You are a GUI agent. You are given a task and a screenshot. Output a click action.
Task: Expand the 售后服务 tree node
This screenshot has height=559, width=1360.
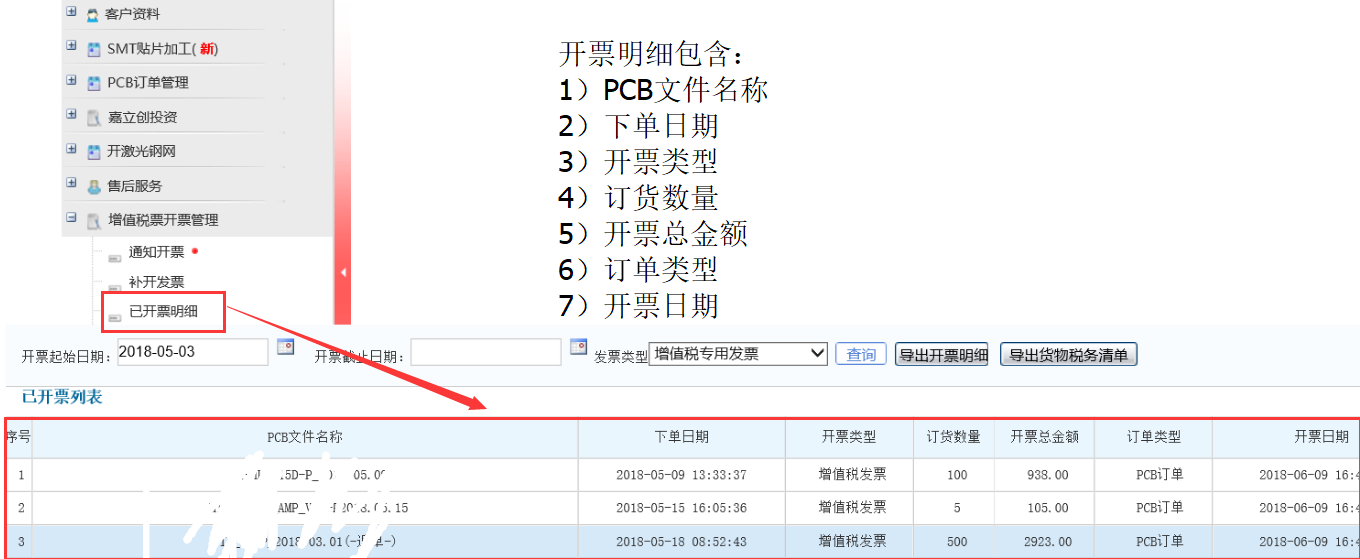71,184
